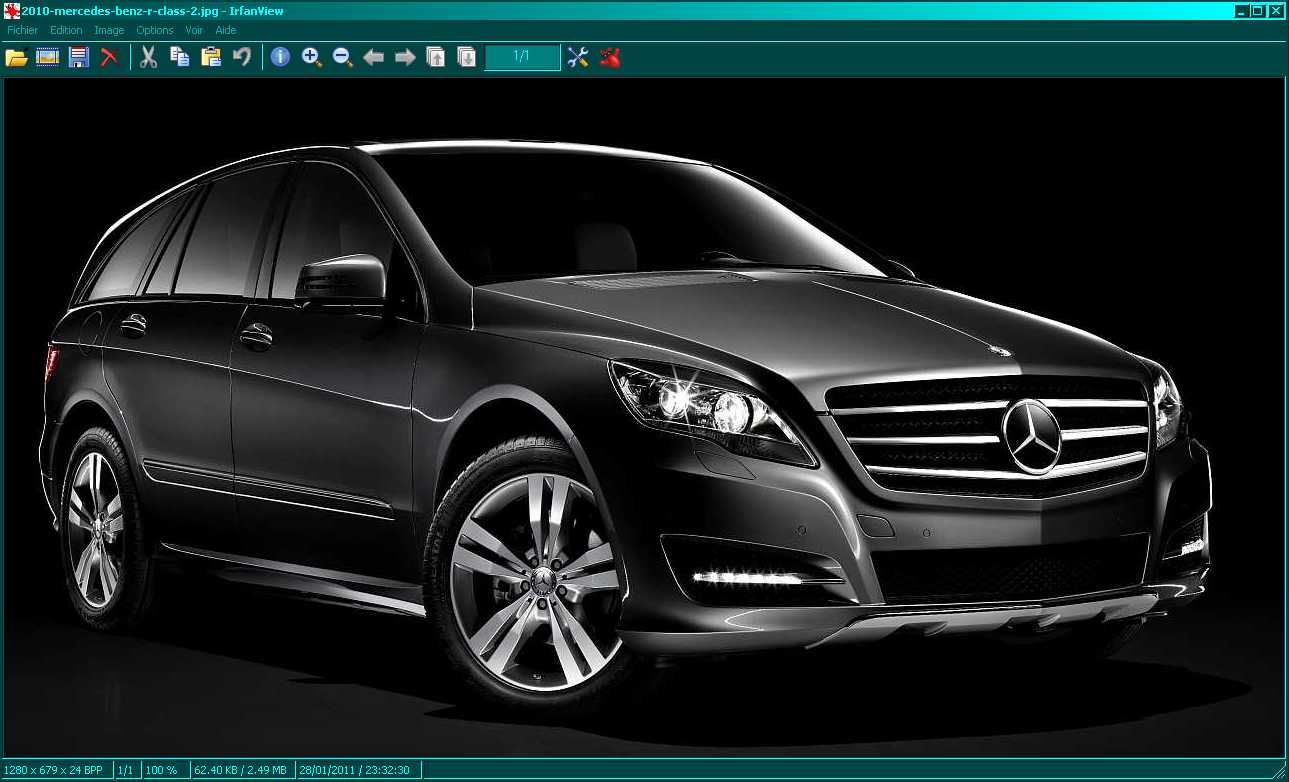
Task: Open the Options menu
Action: click(x=154, y=30)
